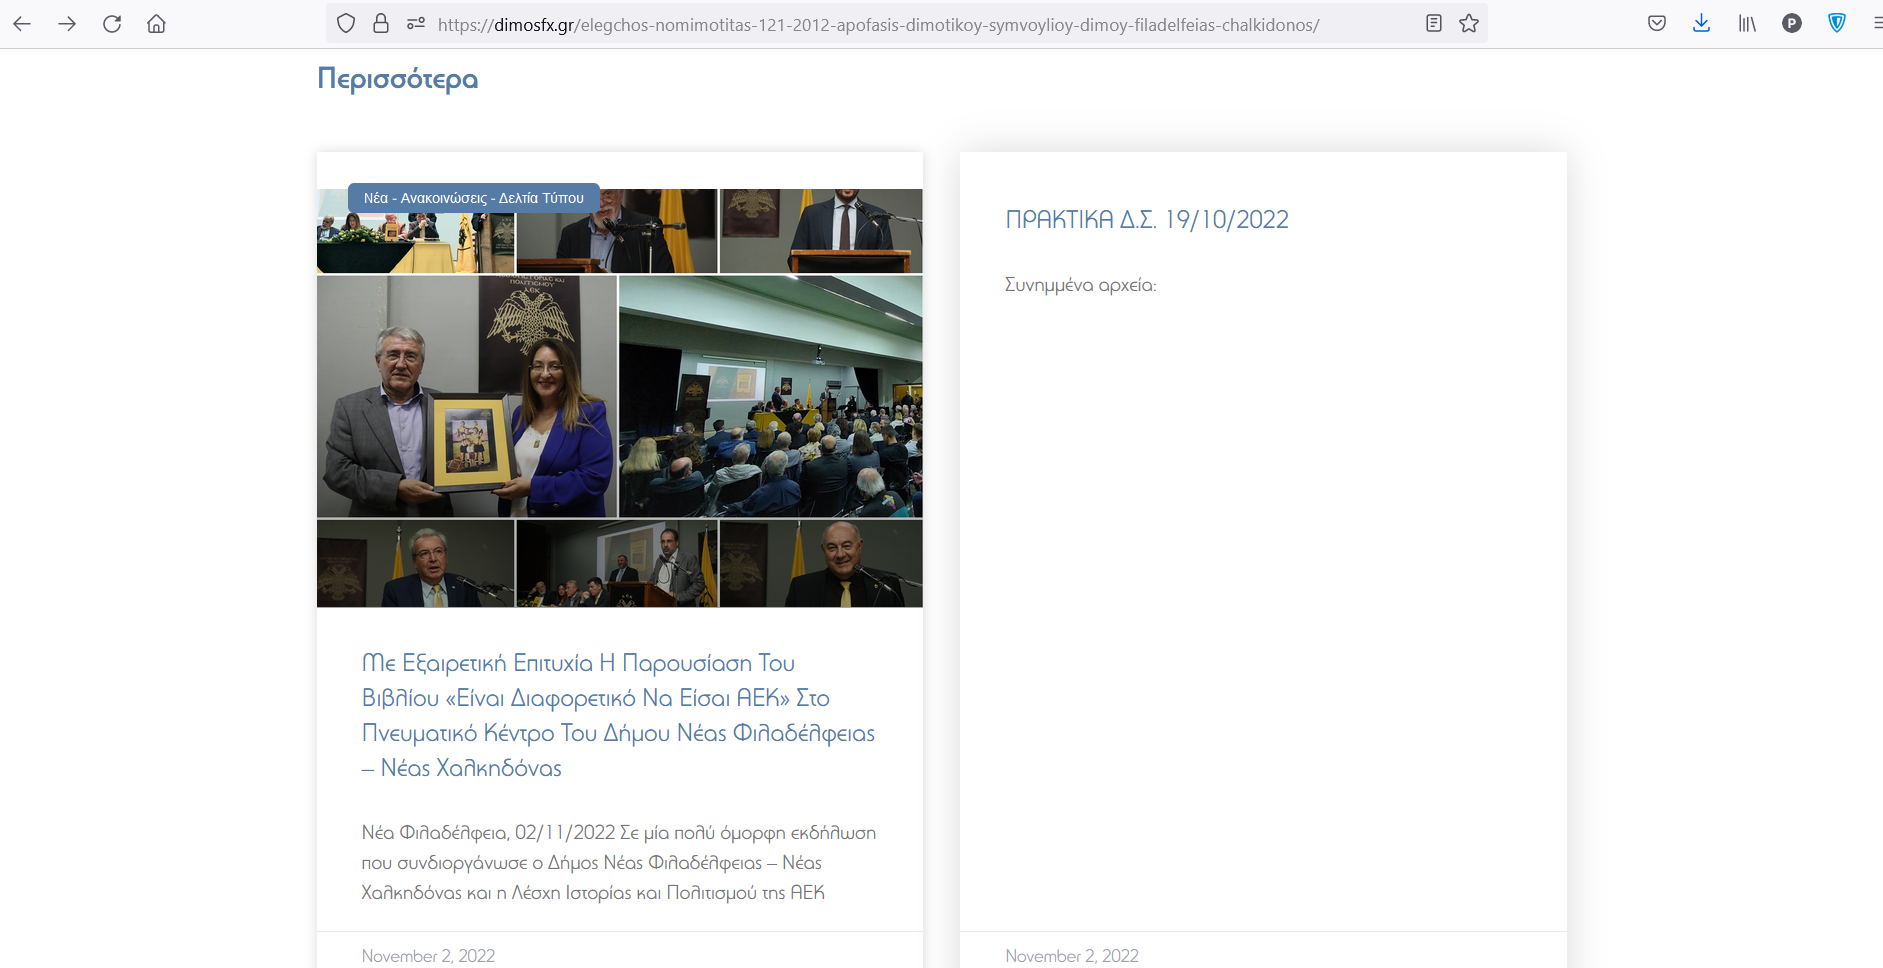Open tracking protection shield in address bar
The image size is (1883, 968).
[346, 24]
